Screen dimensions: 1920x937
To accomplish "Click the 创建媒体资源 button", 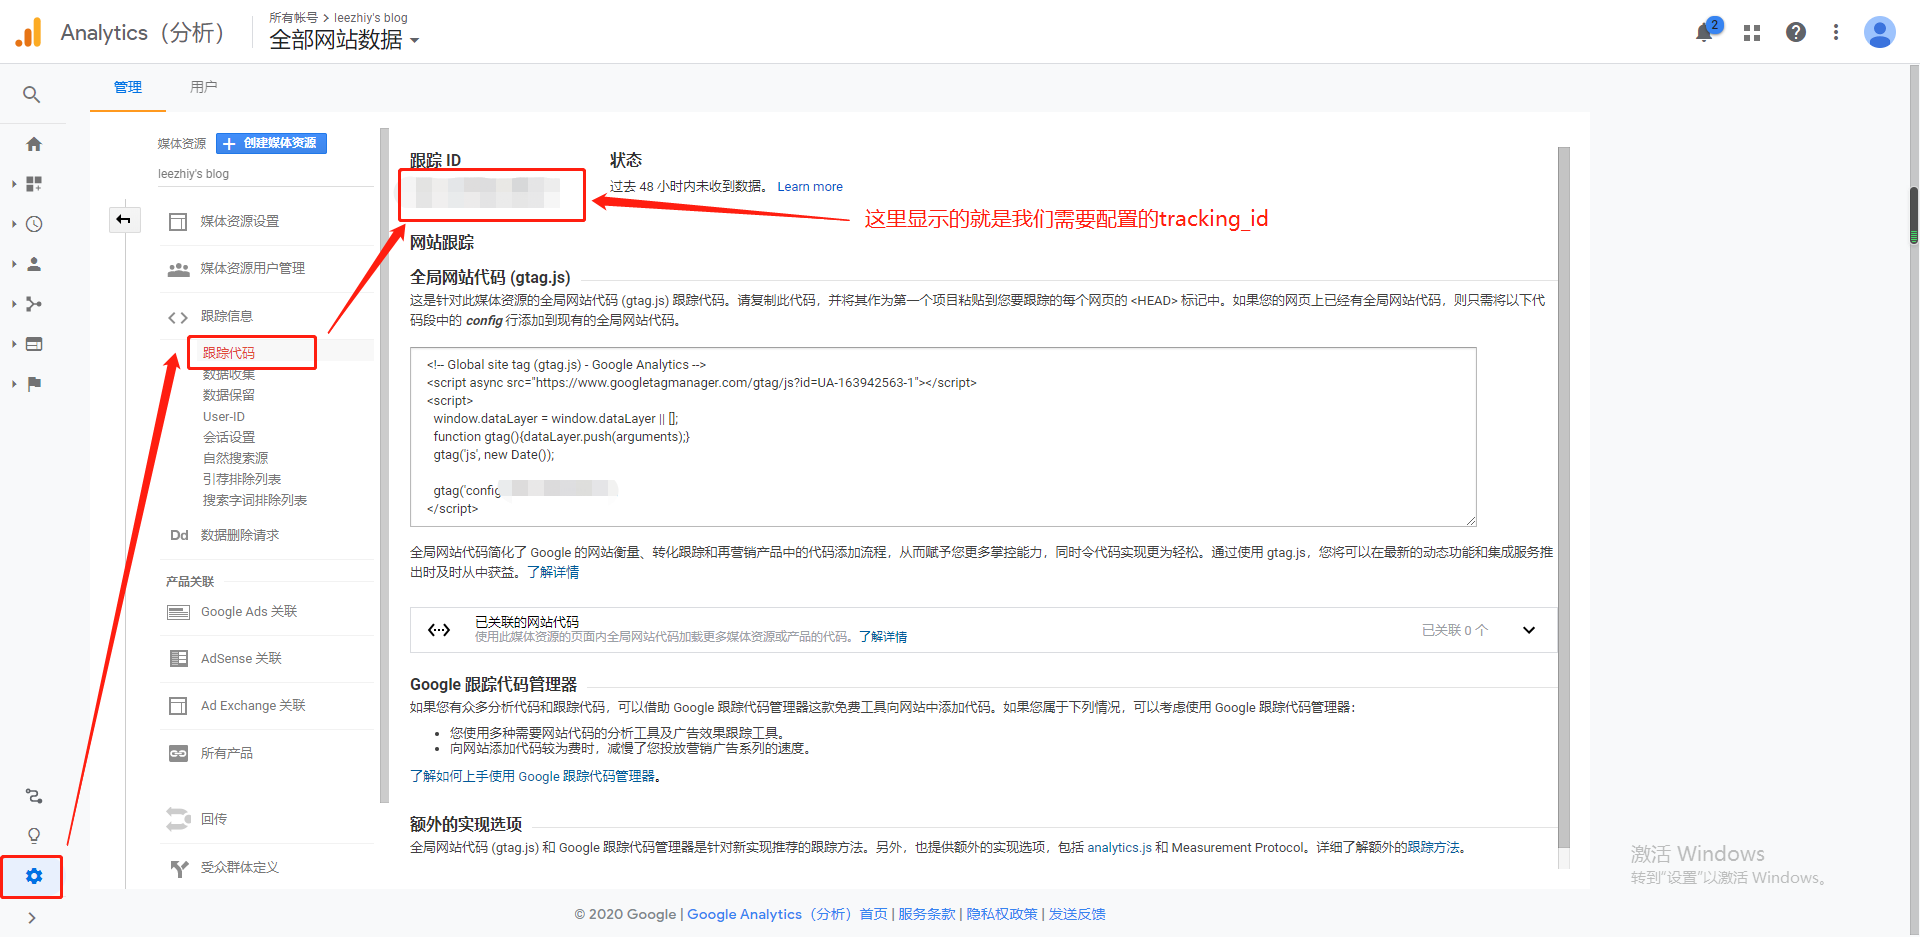I will tap(272, 143).
